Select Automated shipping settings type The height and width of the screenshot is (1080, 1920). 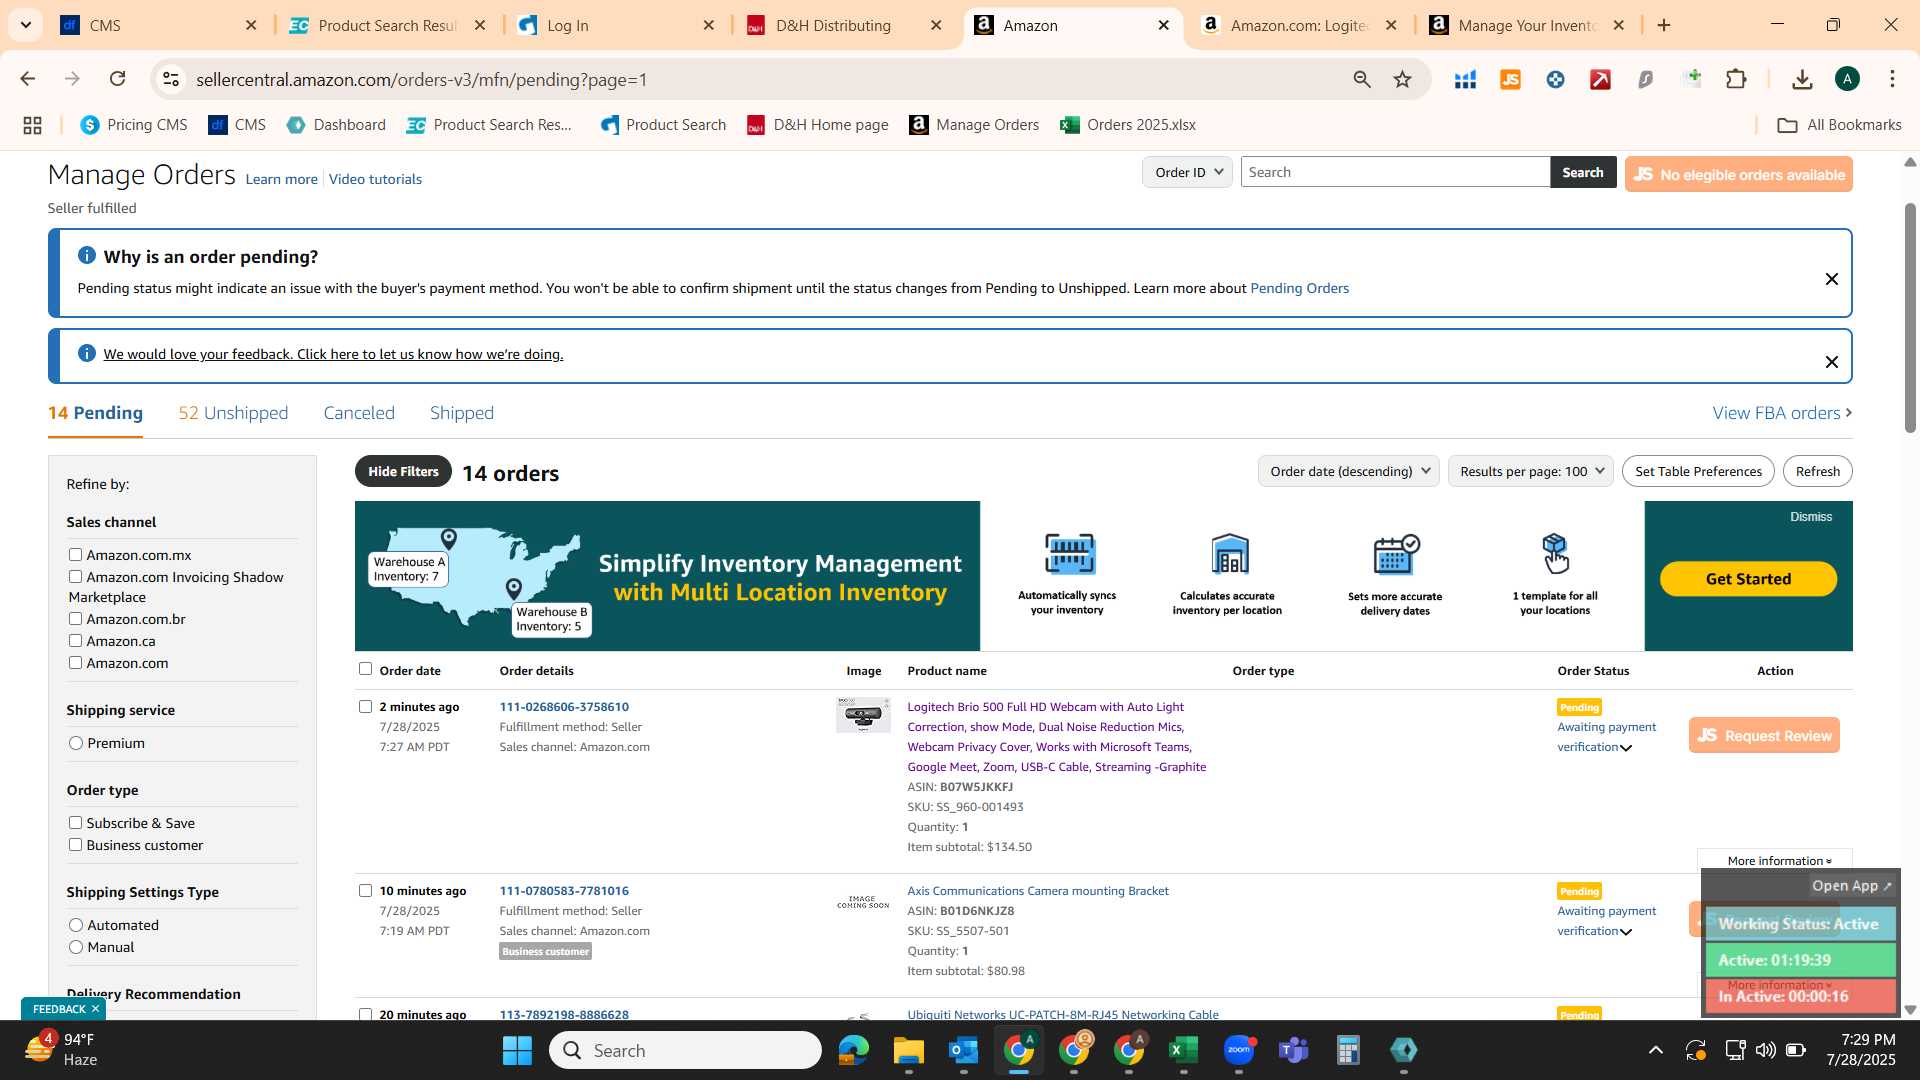(x=76, y=925)
